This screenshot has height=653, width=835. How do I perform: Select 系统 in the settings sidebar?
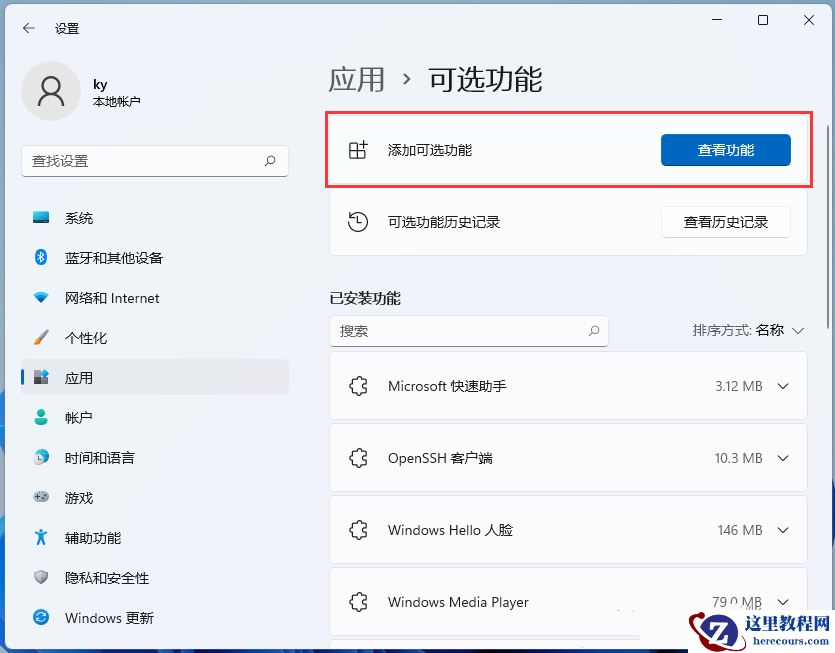coord(79,218)
